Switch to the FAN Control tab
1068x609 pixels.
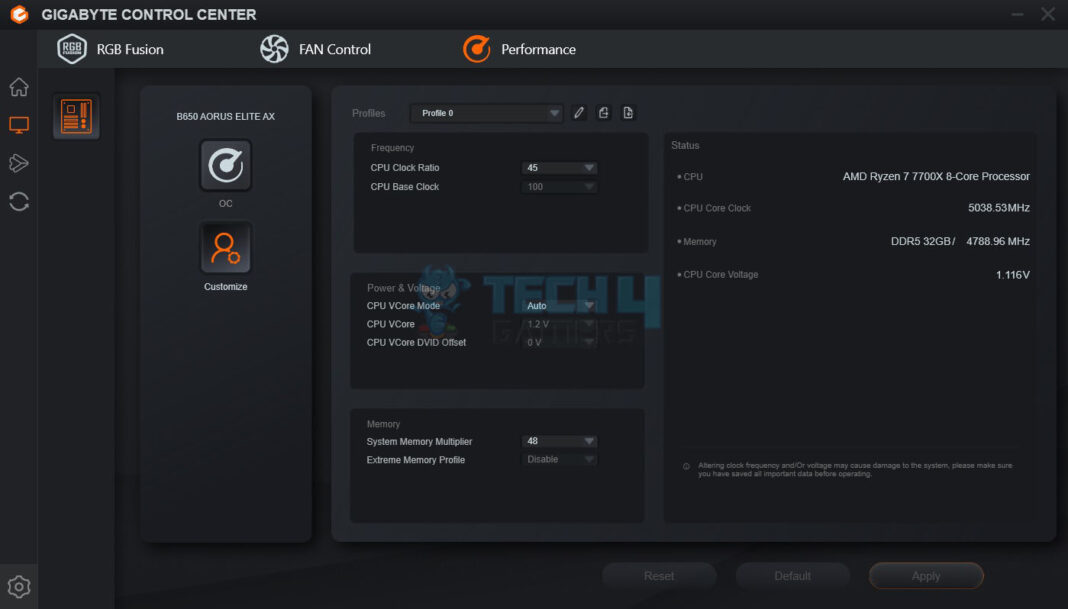click(x=316, y=49)
